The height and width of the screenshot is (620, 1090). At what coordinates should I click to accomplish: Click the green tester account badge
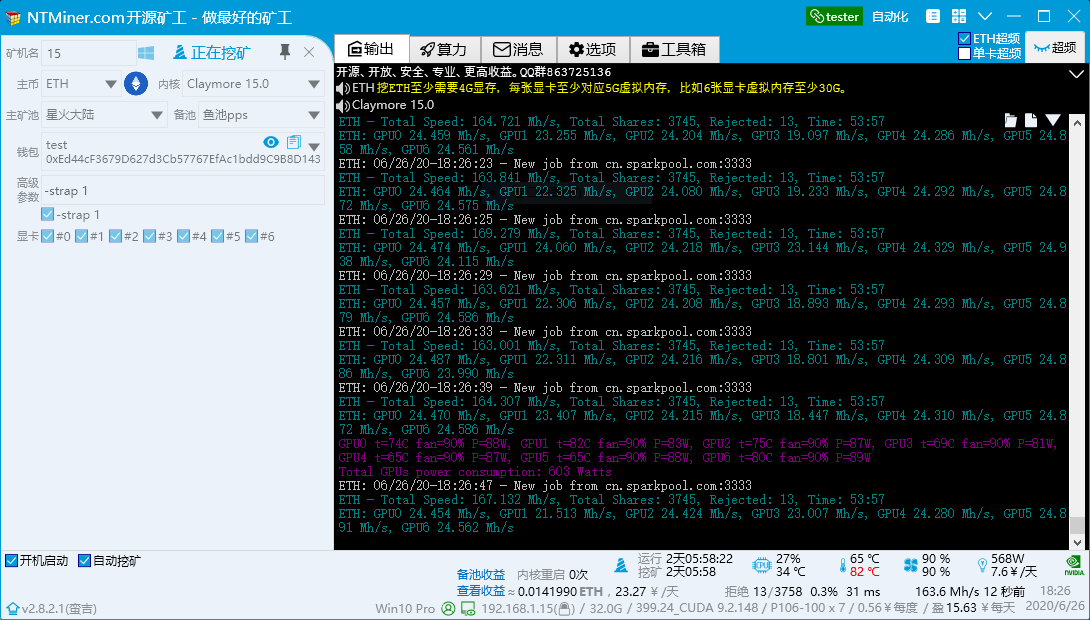click(834, 17)
